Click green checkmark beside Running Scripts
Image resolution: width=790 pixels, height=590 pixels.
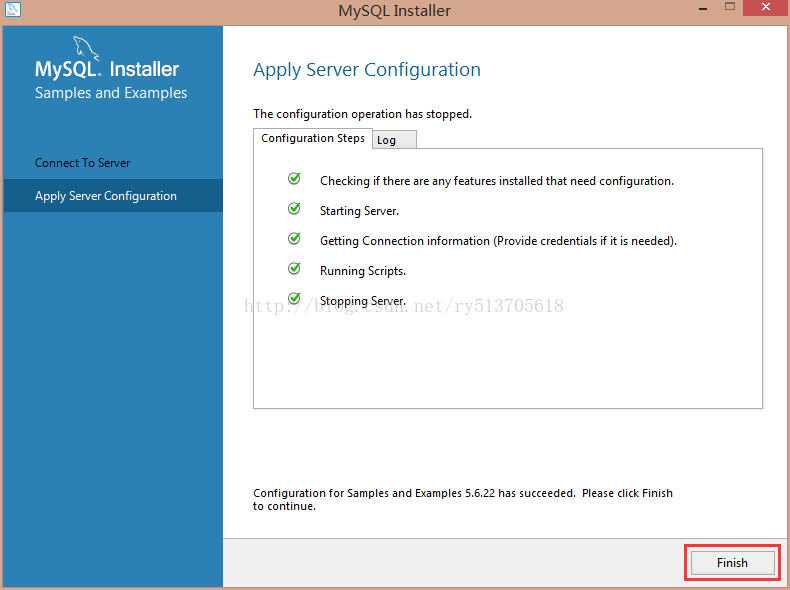(x=294, y=269)
